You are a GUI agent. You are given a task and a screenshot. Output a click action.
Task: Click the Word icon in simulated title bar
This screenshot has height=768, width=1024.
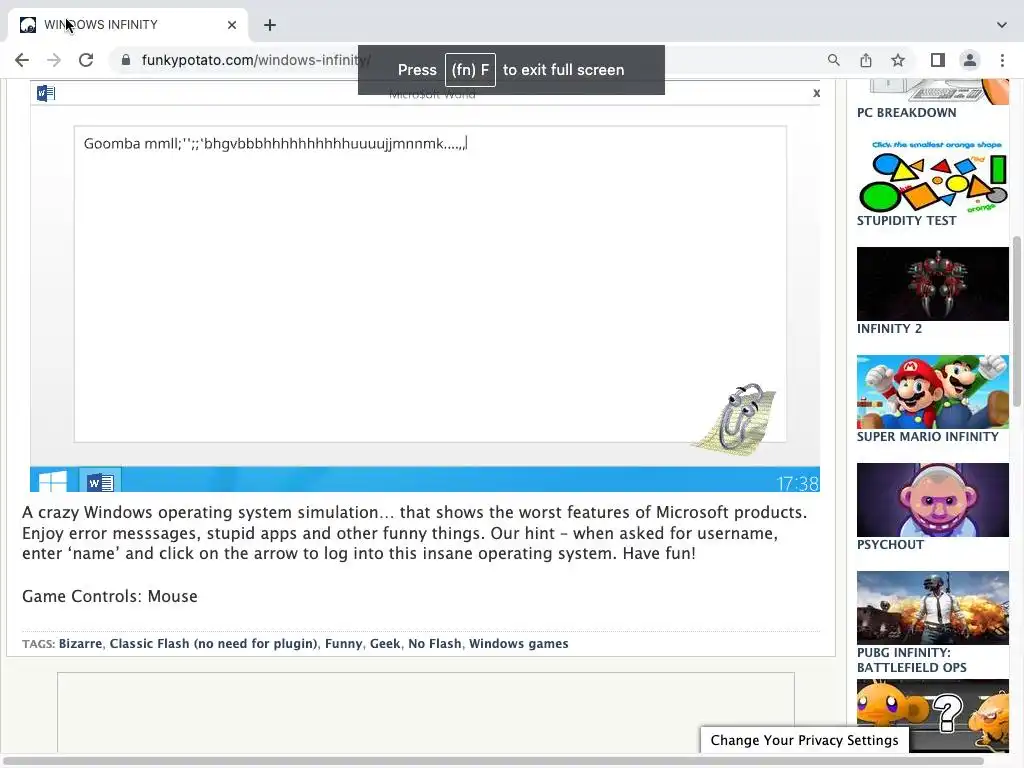pyautogui.click(x=46, y=93)
